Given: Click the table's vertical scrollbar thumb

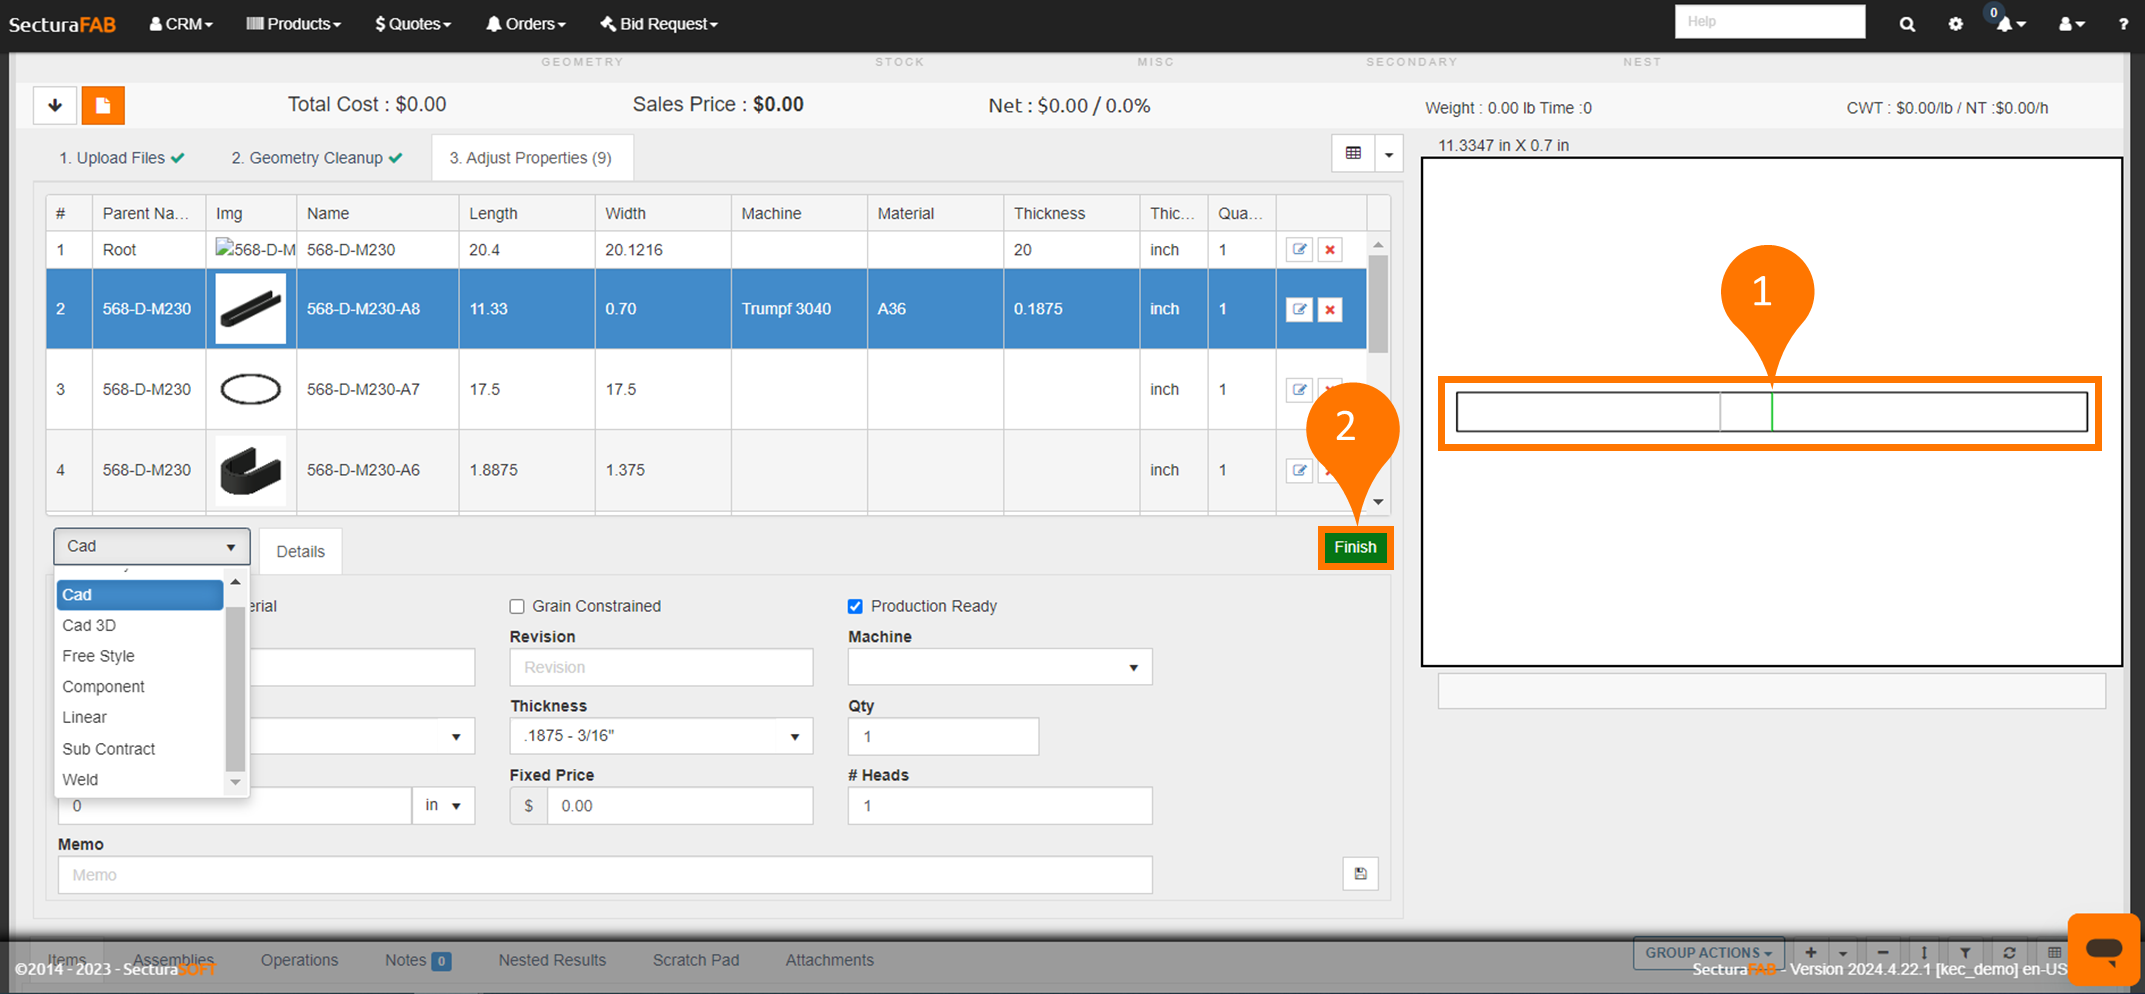Looking at the screenshot, I should tap(1378, 303).
